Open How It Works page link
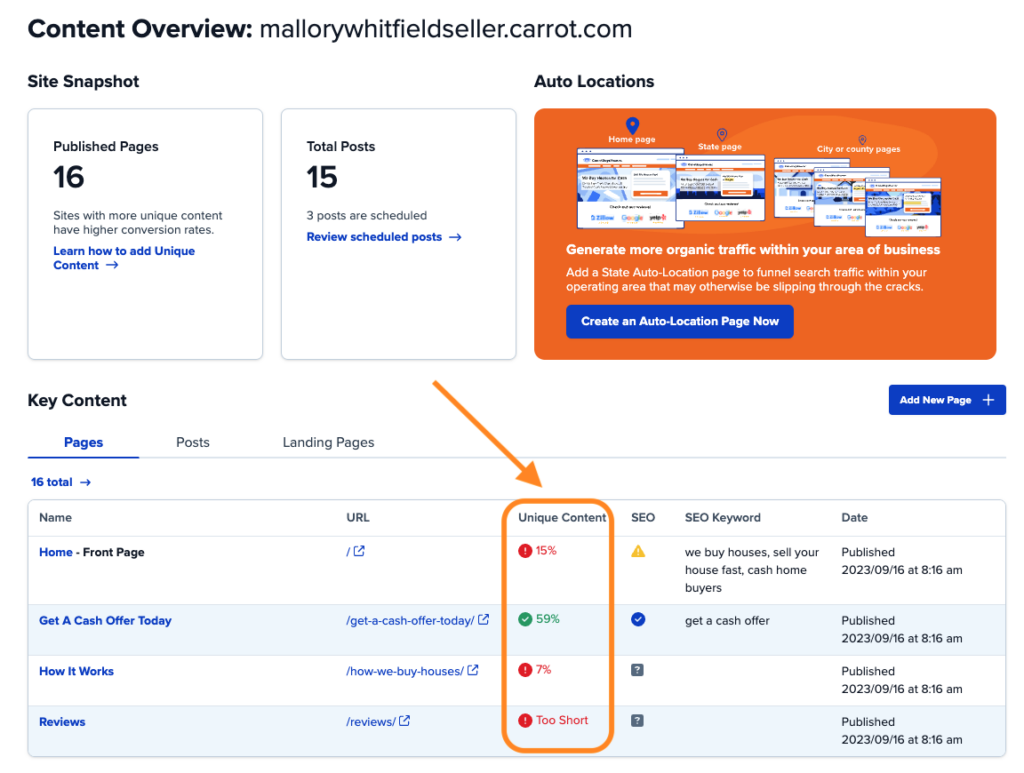Viewport: 1024px width, 773px height. 76,671
